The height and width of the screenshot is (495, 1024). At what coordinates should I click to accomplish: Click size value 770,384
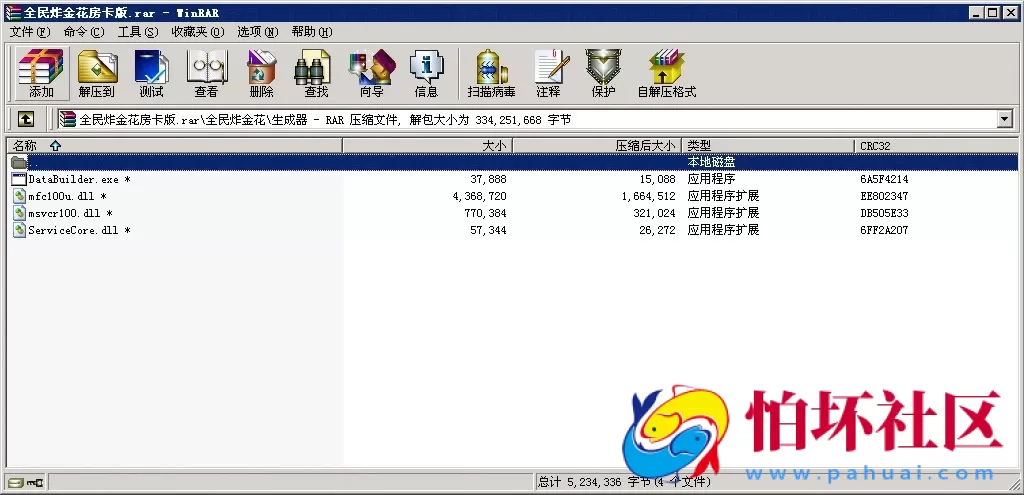485,213
